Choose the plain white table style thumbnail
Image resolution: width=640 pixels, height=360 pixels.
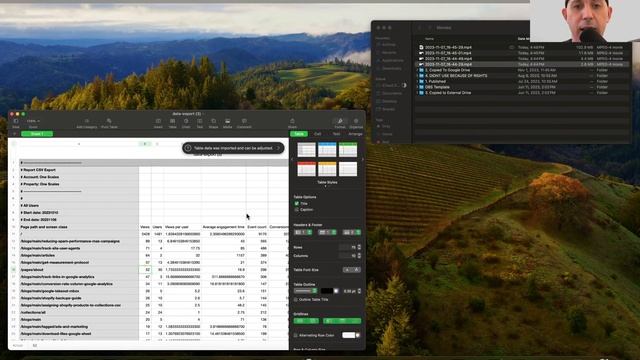coord(348,169)
